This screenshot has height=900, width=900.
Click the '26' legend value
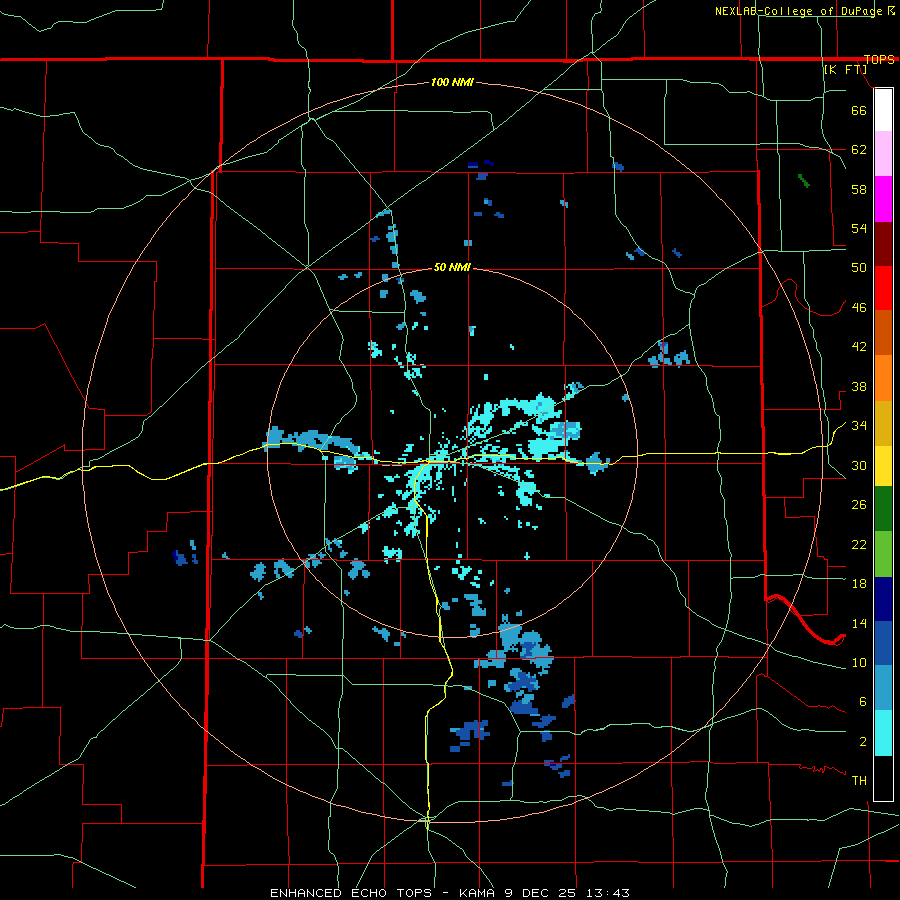[x=859, y=505]
